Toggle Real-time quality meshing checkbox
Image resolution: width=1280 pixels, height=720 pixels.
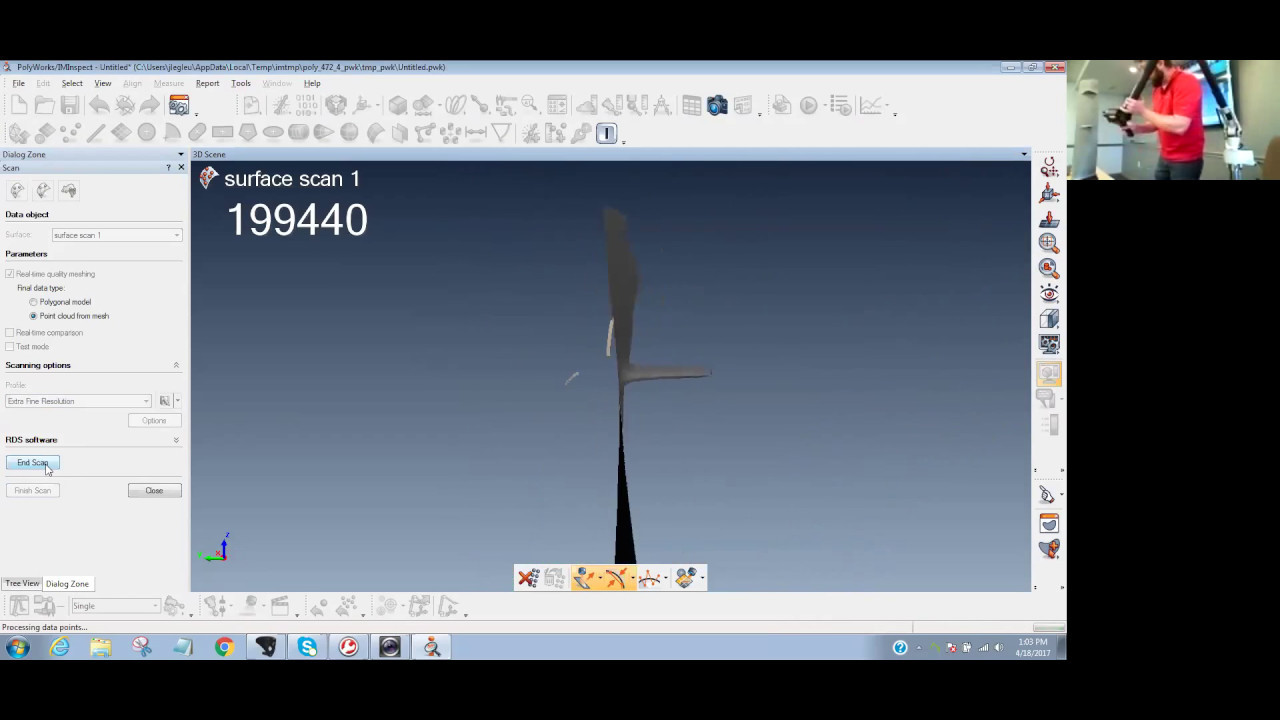(x=10, y=274)
